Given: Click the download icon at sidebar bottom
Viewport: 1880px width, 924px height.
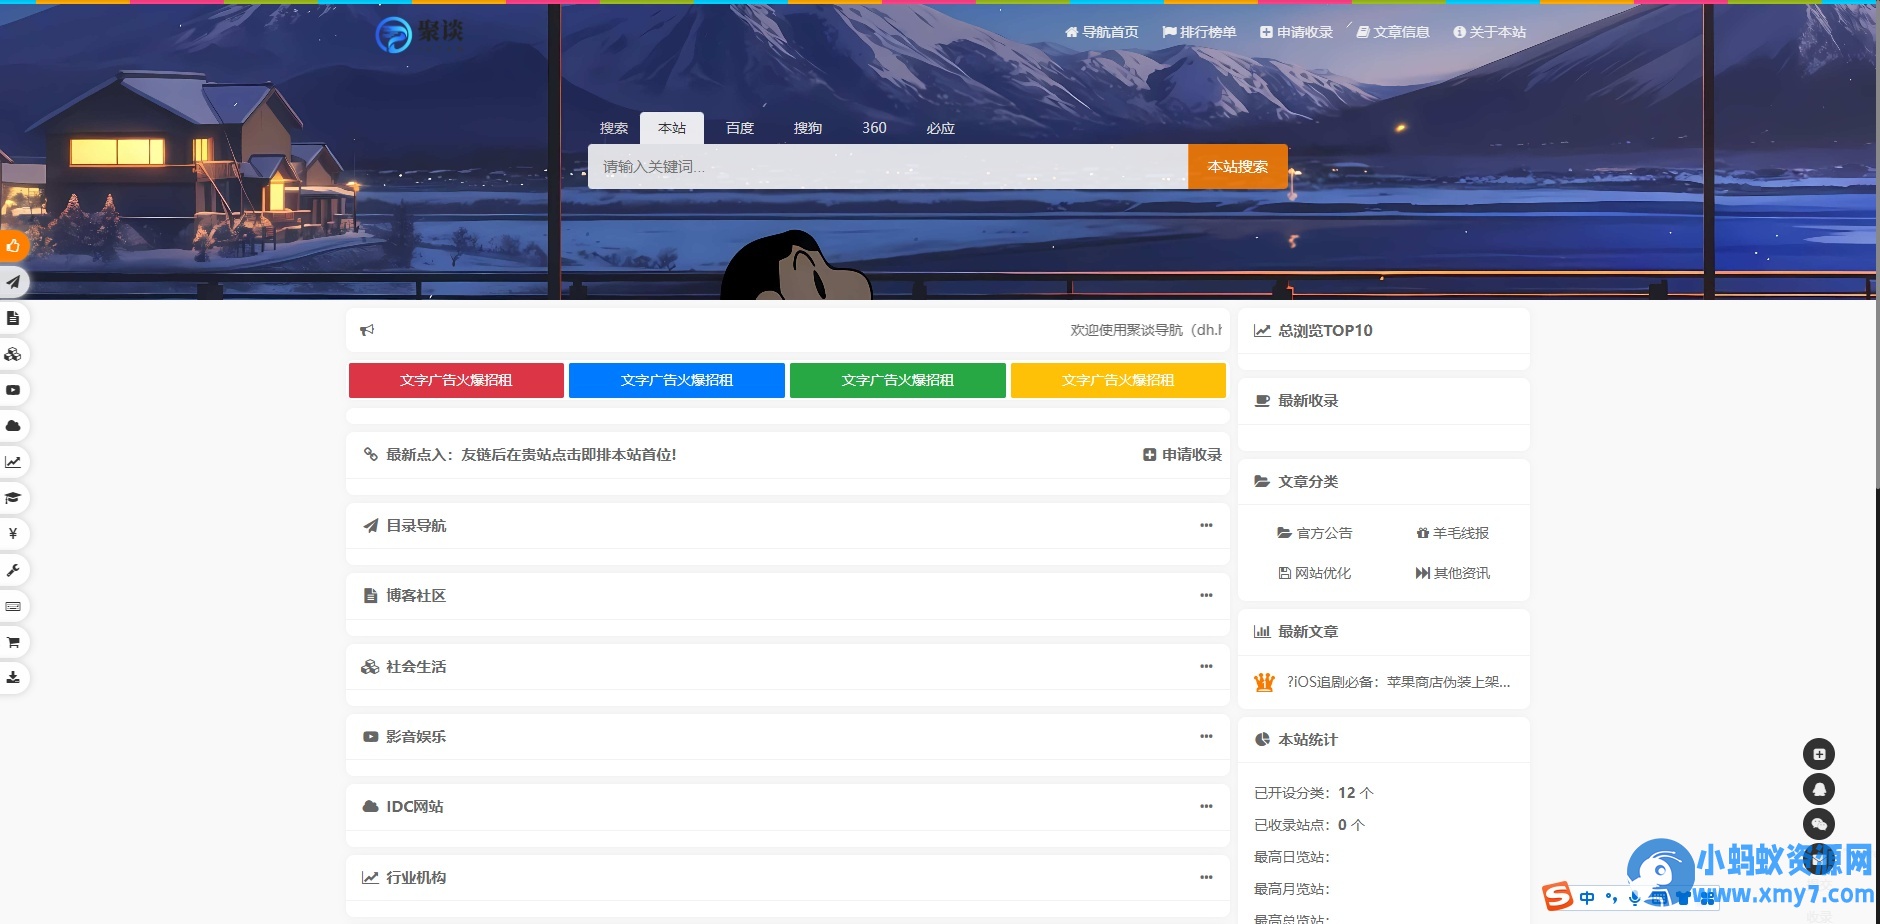Looking at the screenshot, I should [x=13, y=677].
